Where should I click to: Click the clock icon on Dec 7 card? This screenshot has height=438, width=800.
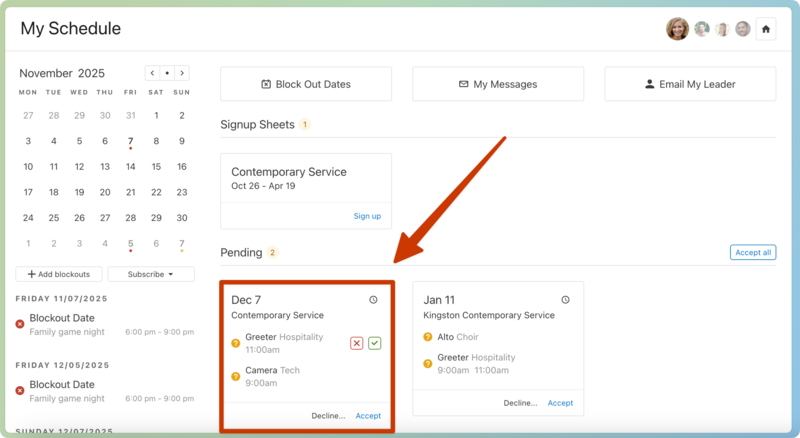coord(374,300)
